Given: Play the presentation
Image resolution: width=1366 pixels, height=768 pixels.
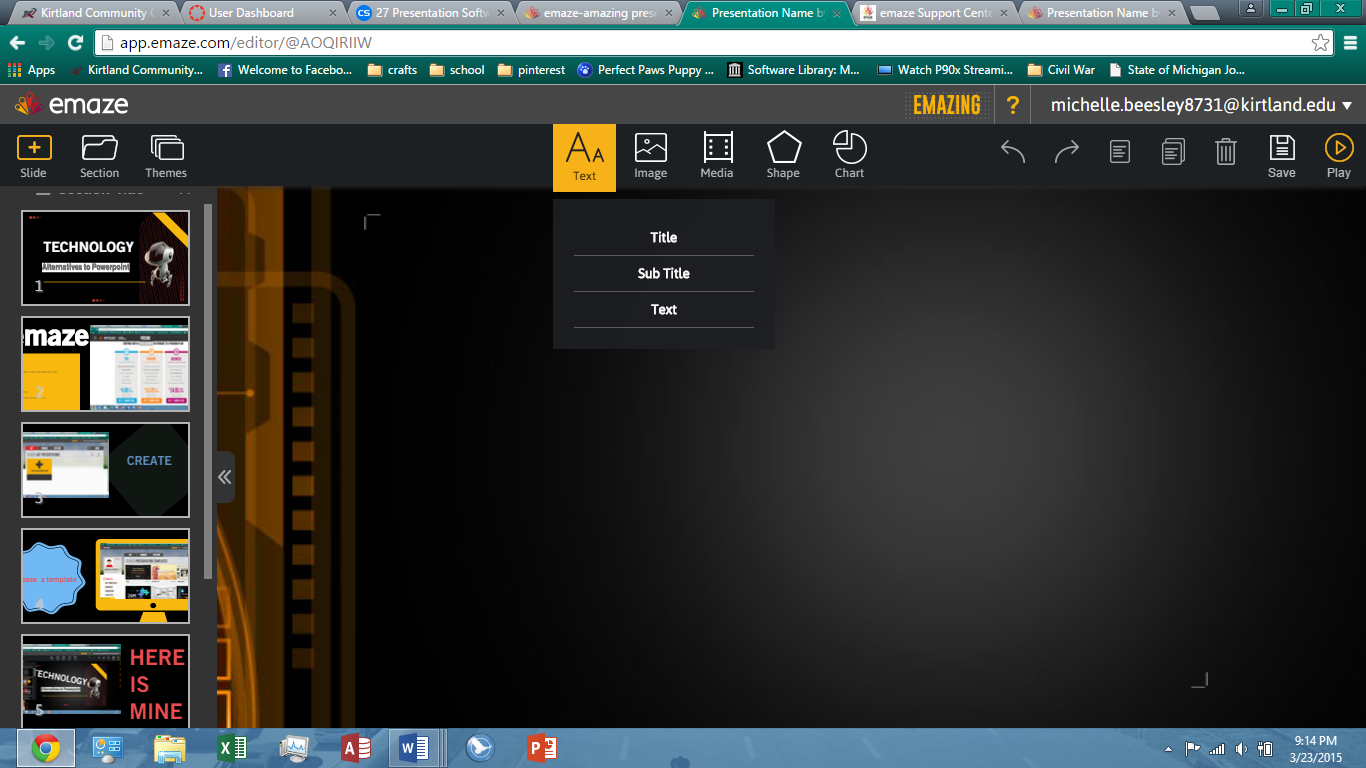Looking at the screenshot, I should pos(1338,156).
